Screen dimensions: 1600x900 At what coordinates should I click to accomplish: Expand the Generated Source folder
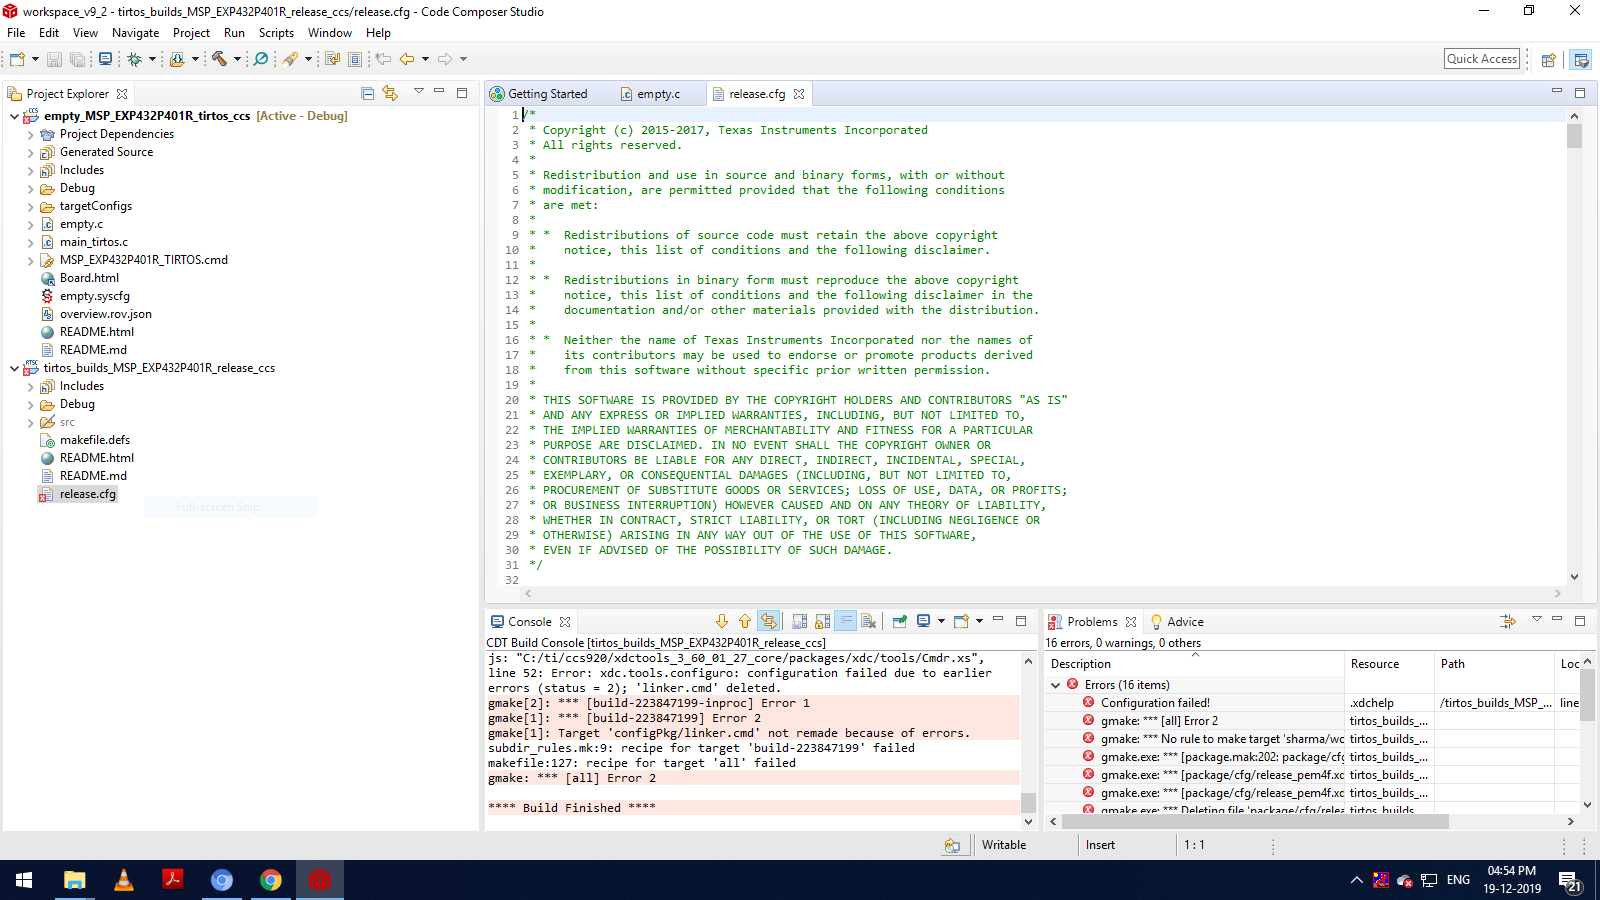coord(31,153)
